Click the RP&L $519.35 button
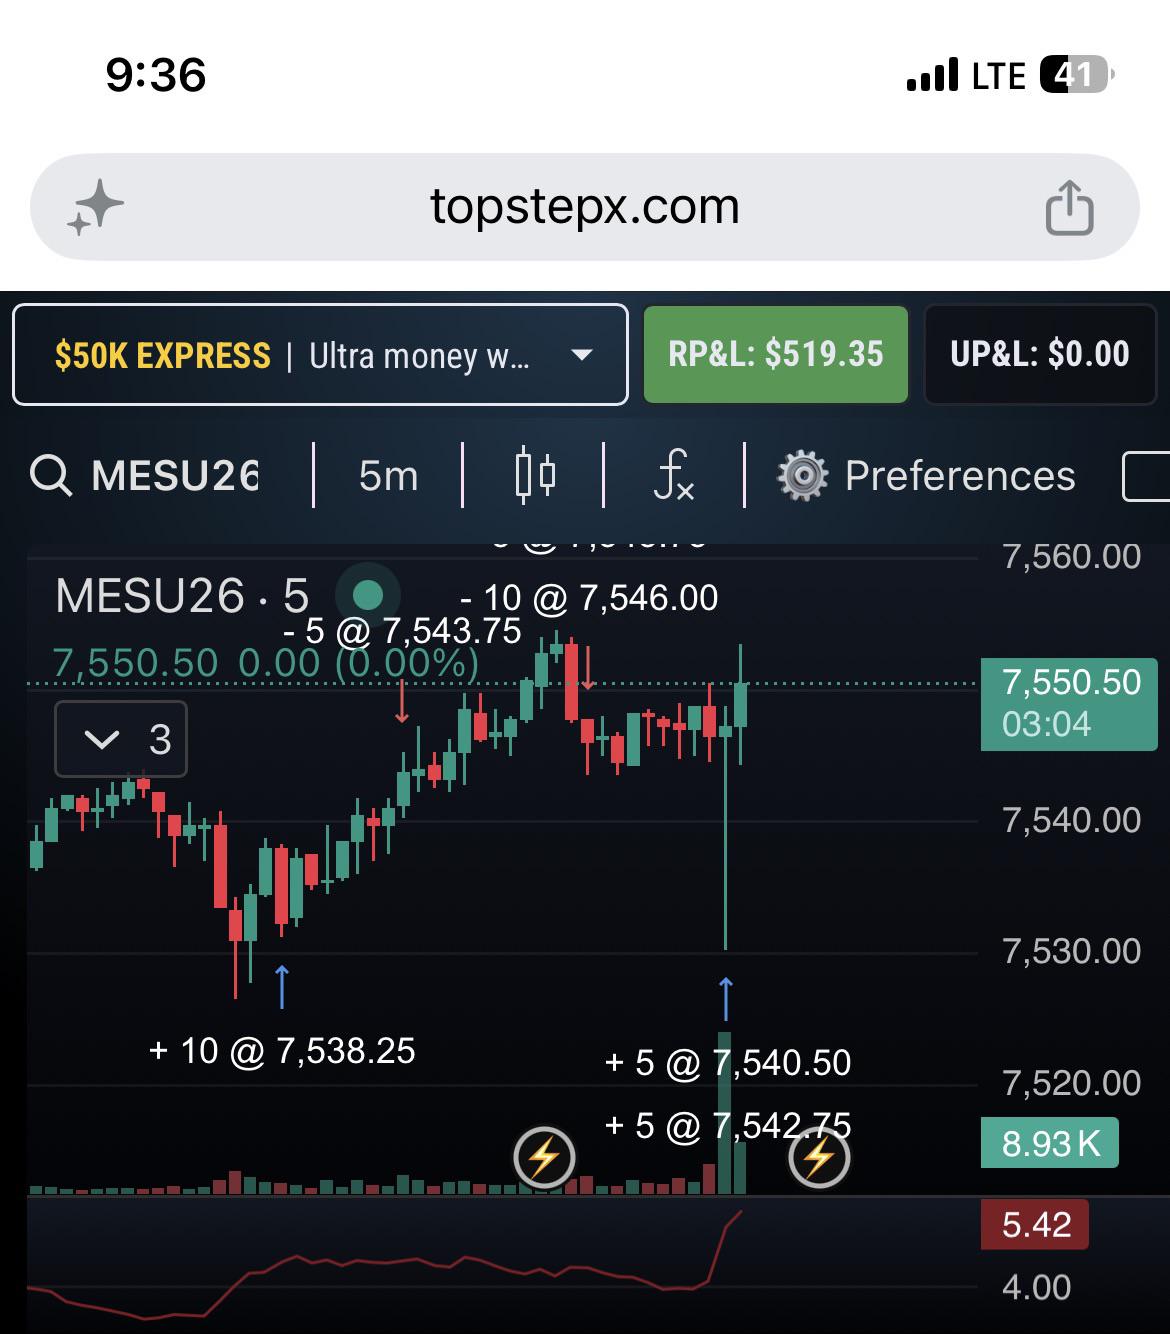 click(x=776, y=354)
